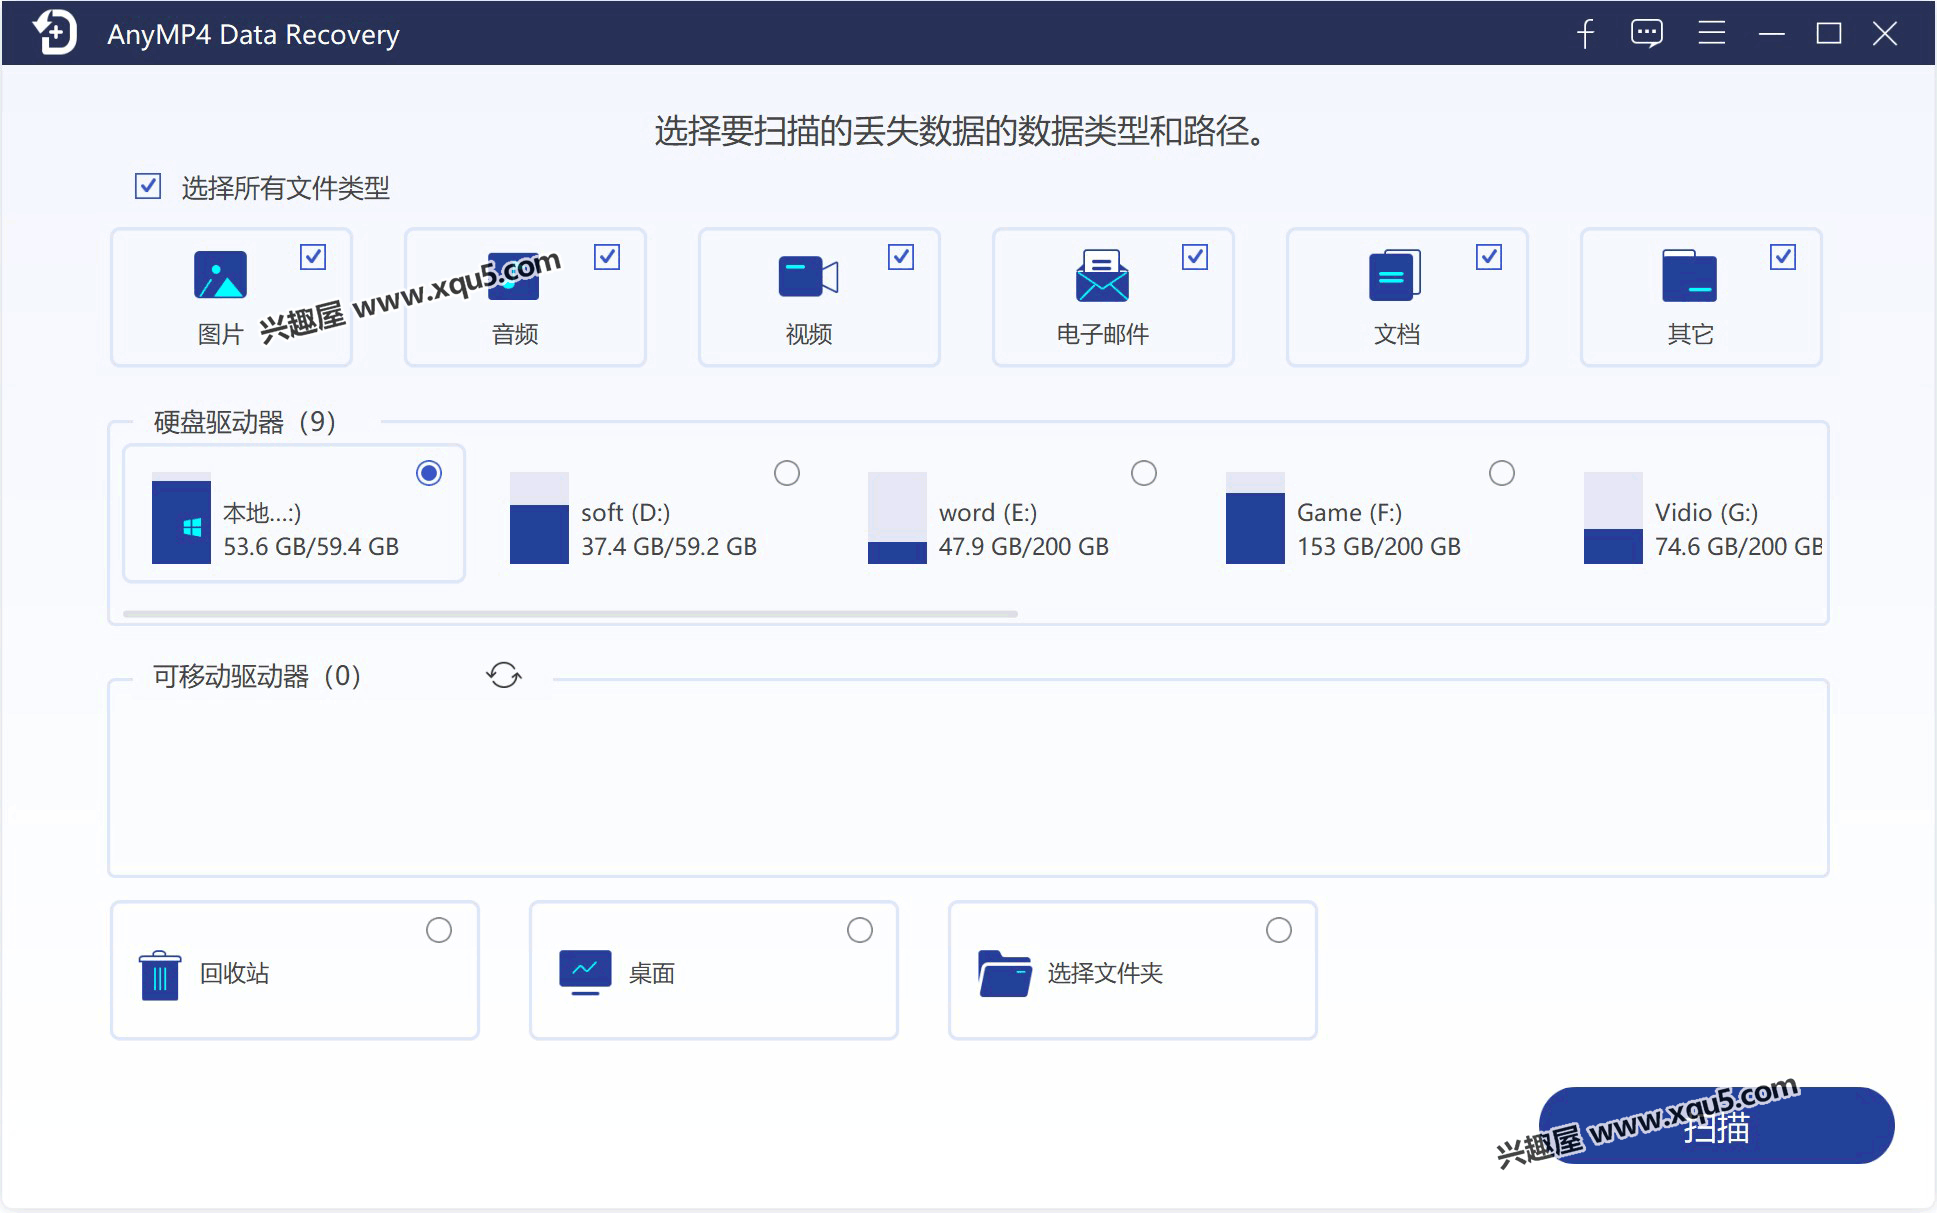
Task: Select the word (E:) radio button
Action: point(1144,473)
